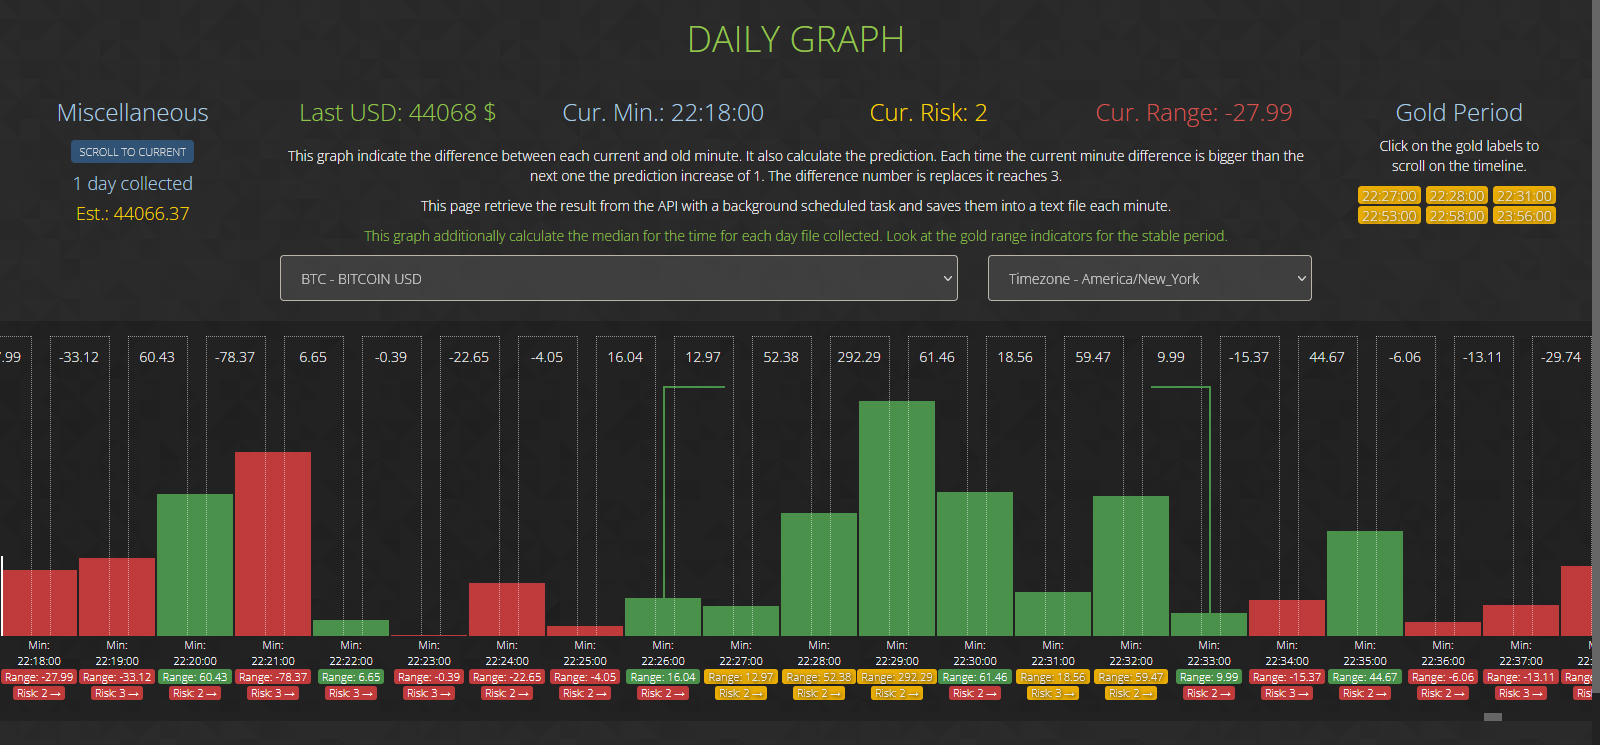Viewport: 1600px width, 745px height.
Task: Choose the 22:58:00 gold period label
Action: [x=1456, y=216]
